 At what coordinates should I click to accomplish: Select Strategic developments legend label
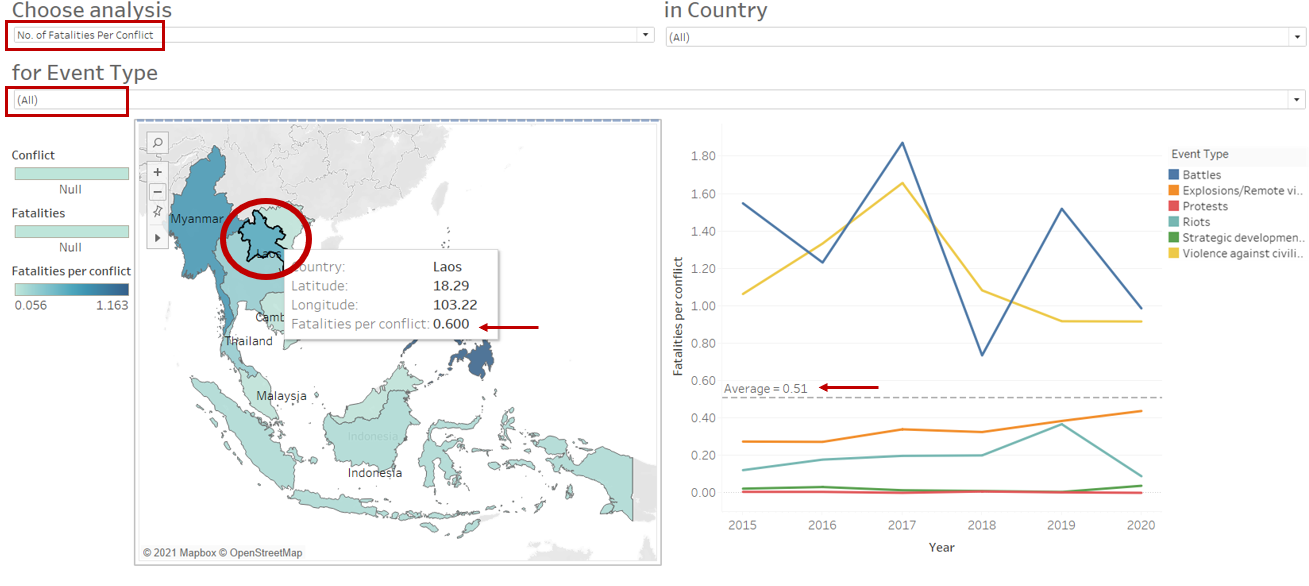(1244, 238)
